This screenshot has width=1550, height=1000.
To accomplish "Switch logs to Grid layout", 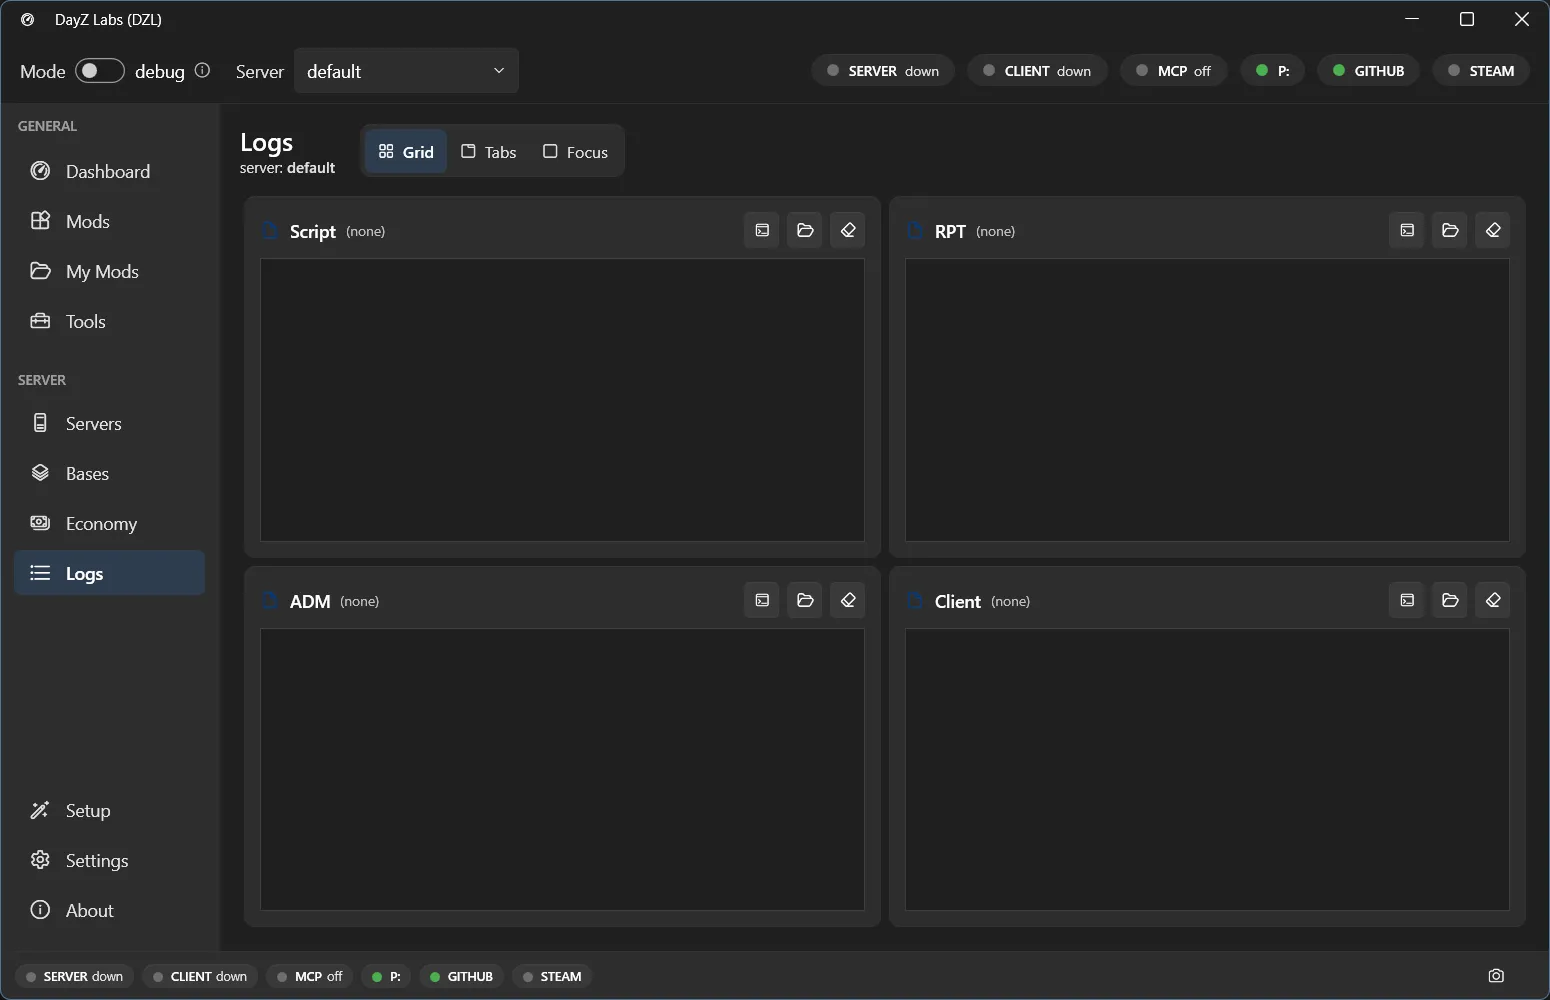I will tap(406, 152).
